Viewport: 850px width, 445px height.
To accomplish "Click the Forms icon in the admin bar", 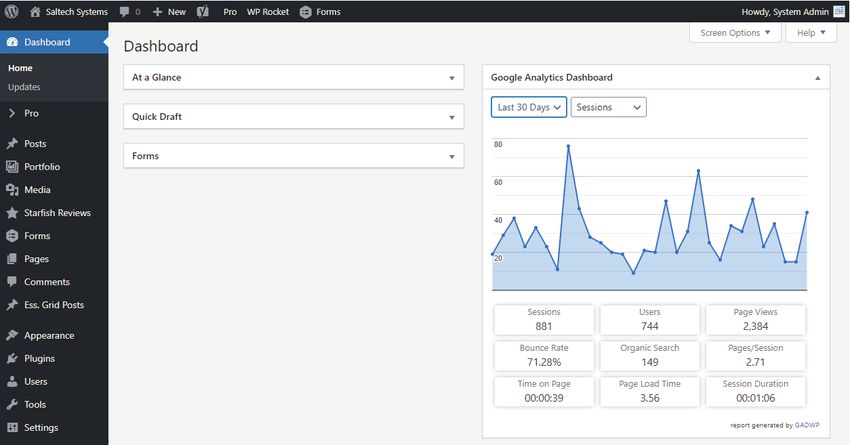I will pyautogui.click(x=306, y=12).
